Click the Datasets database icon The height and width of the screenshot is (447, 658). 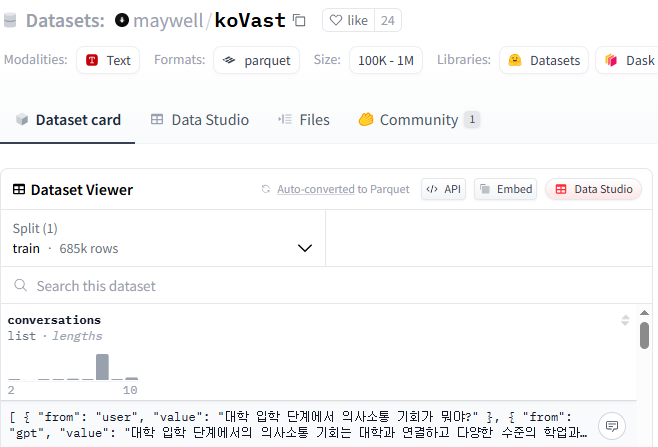tap(10, 20)
